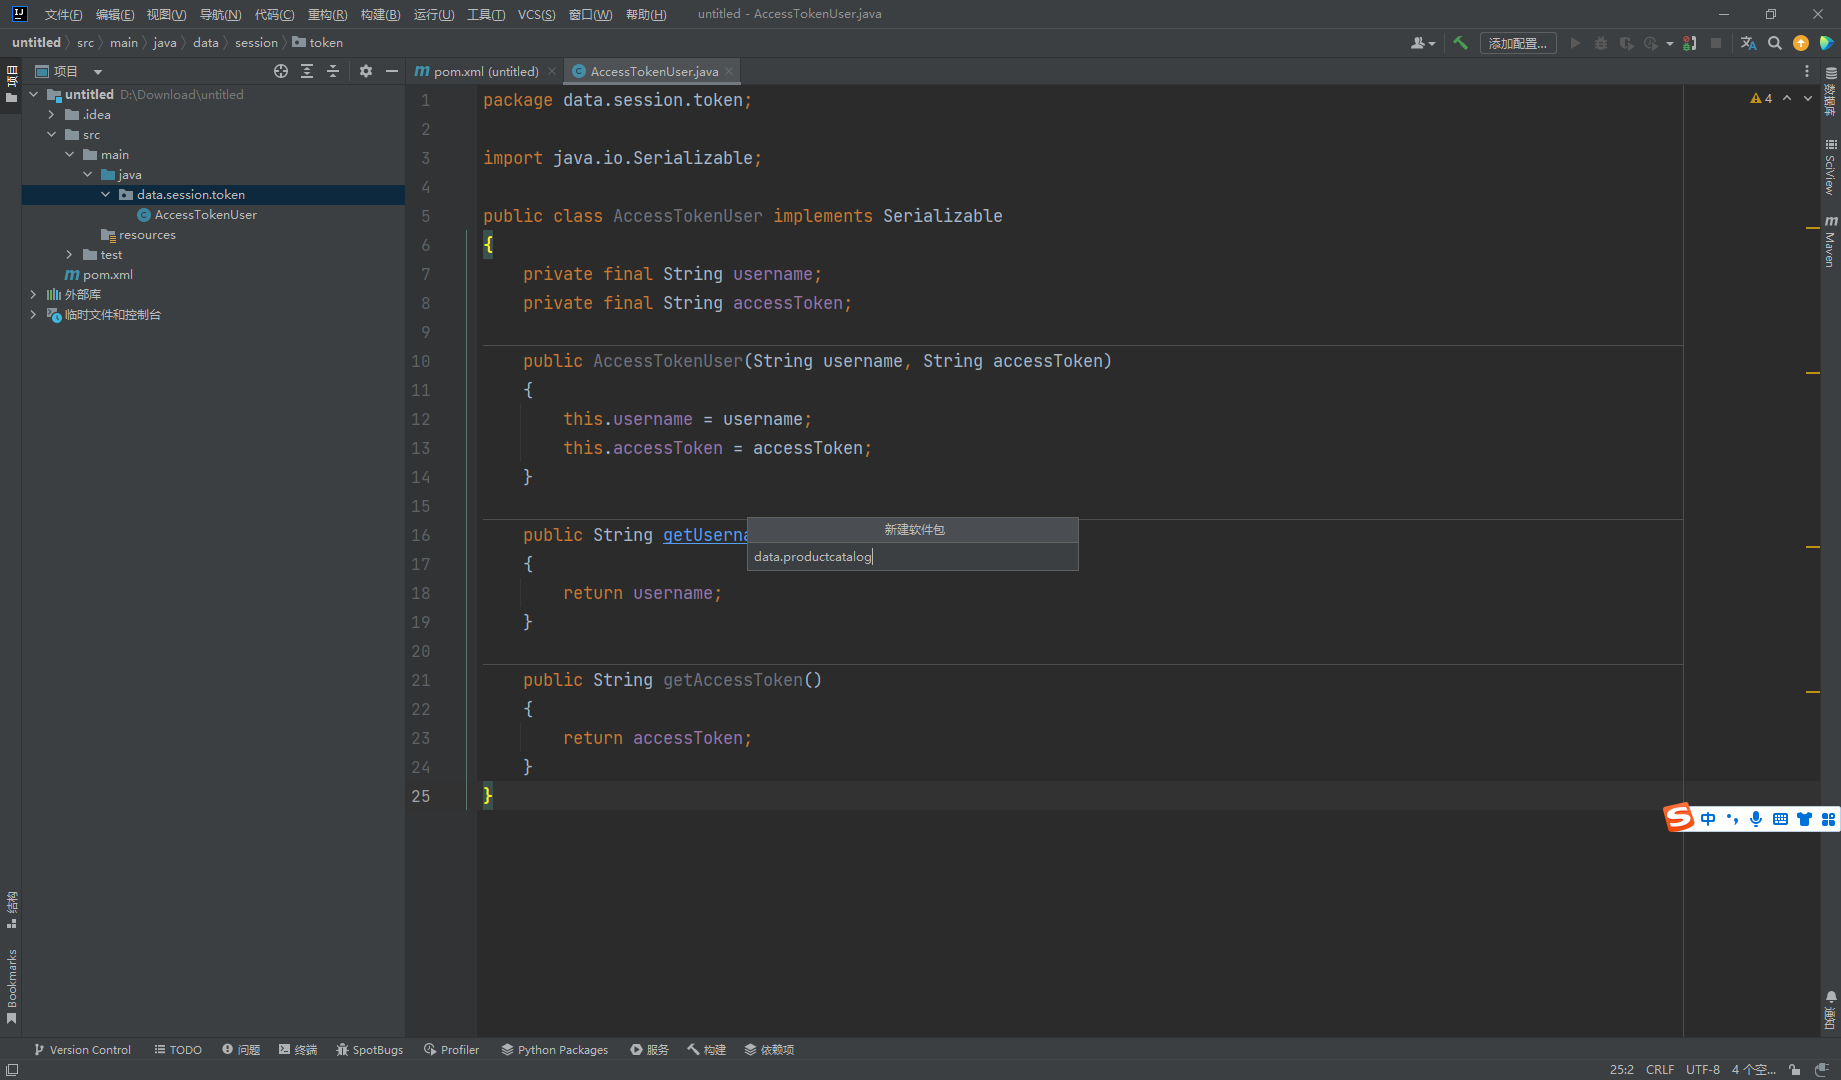Click the Profiler run icon with clock

[1651, 43]
